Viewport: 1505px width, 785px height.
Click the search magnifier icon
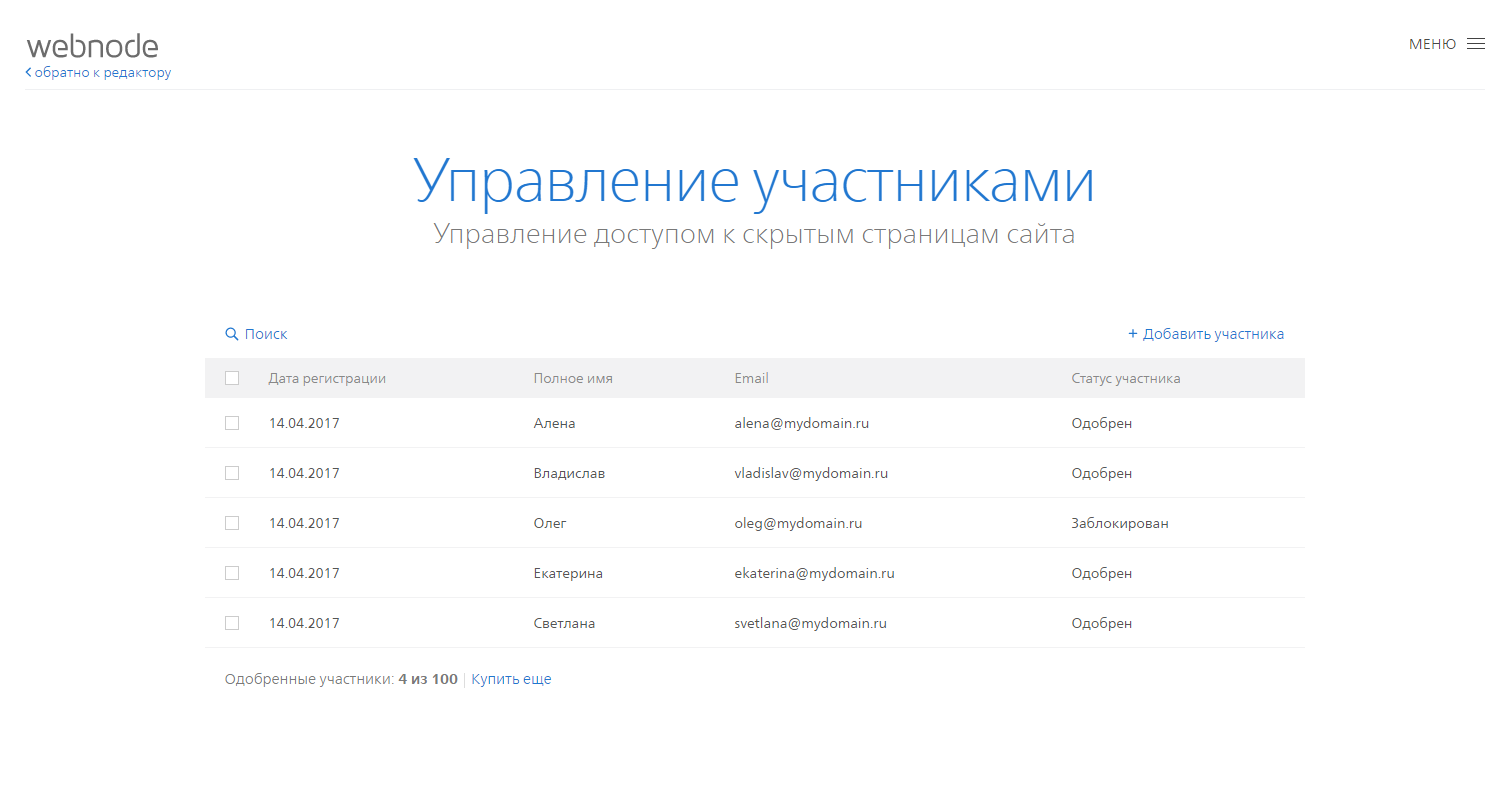click(x=232, y=334)
